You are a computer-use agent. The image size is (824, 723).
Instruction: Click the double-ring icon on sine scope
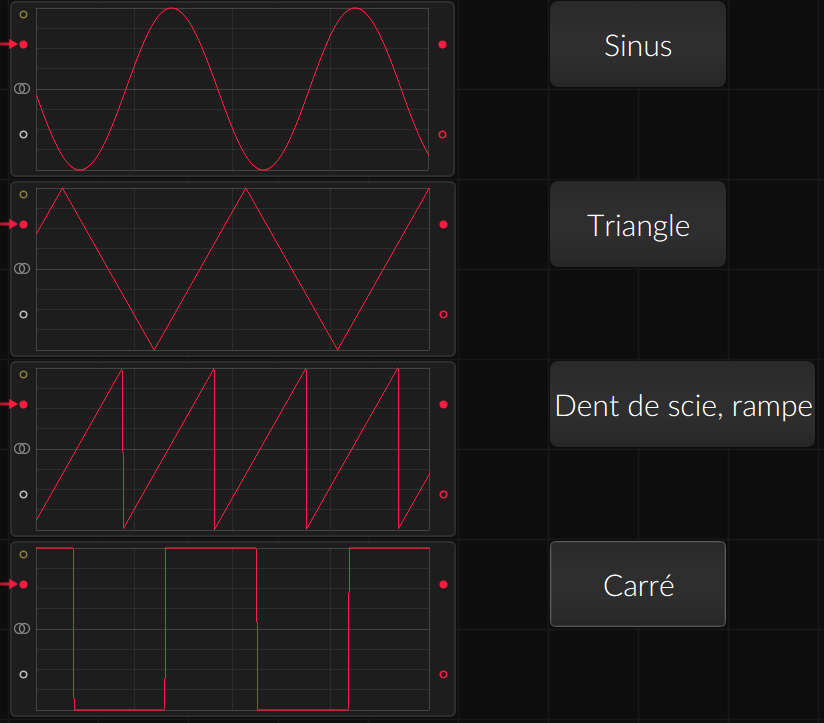tap(22, 88)
